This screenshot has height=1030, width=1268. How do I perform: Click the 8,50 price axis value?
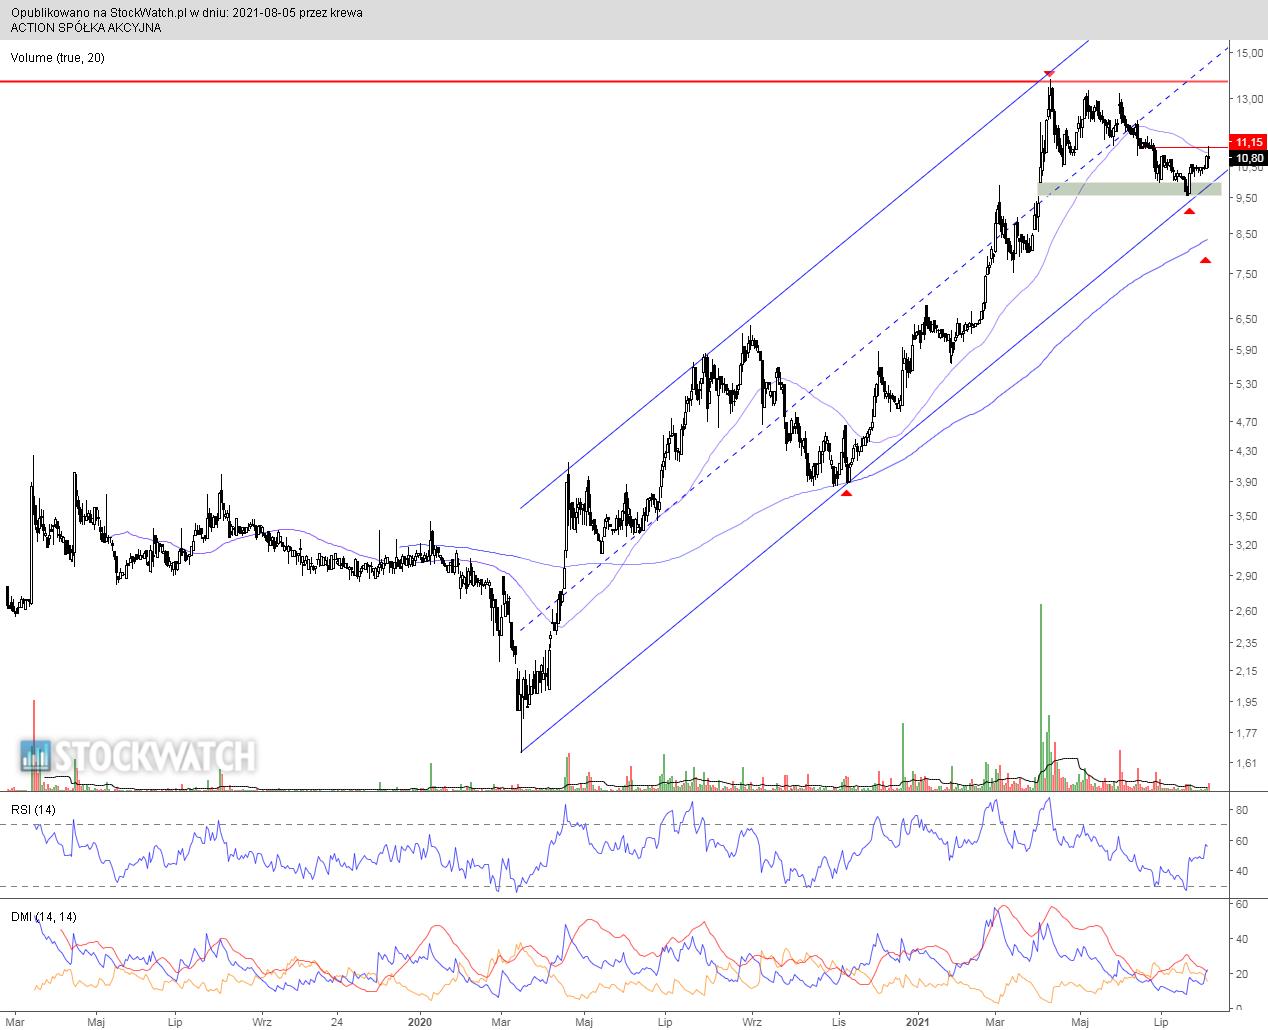[x=1249, y=234]
